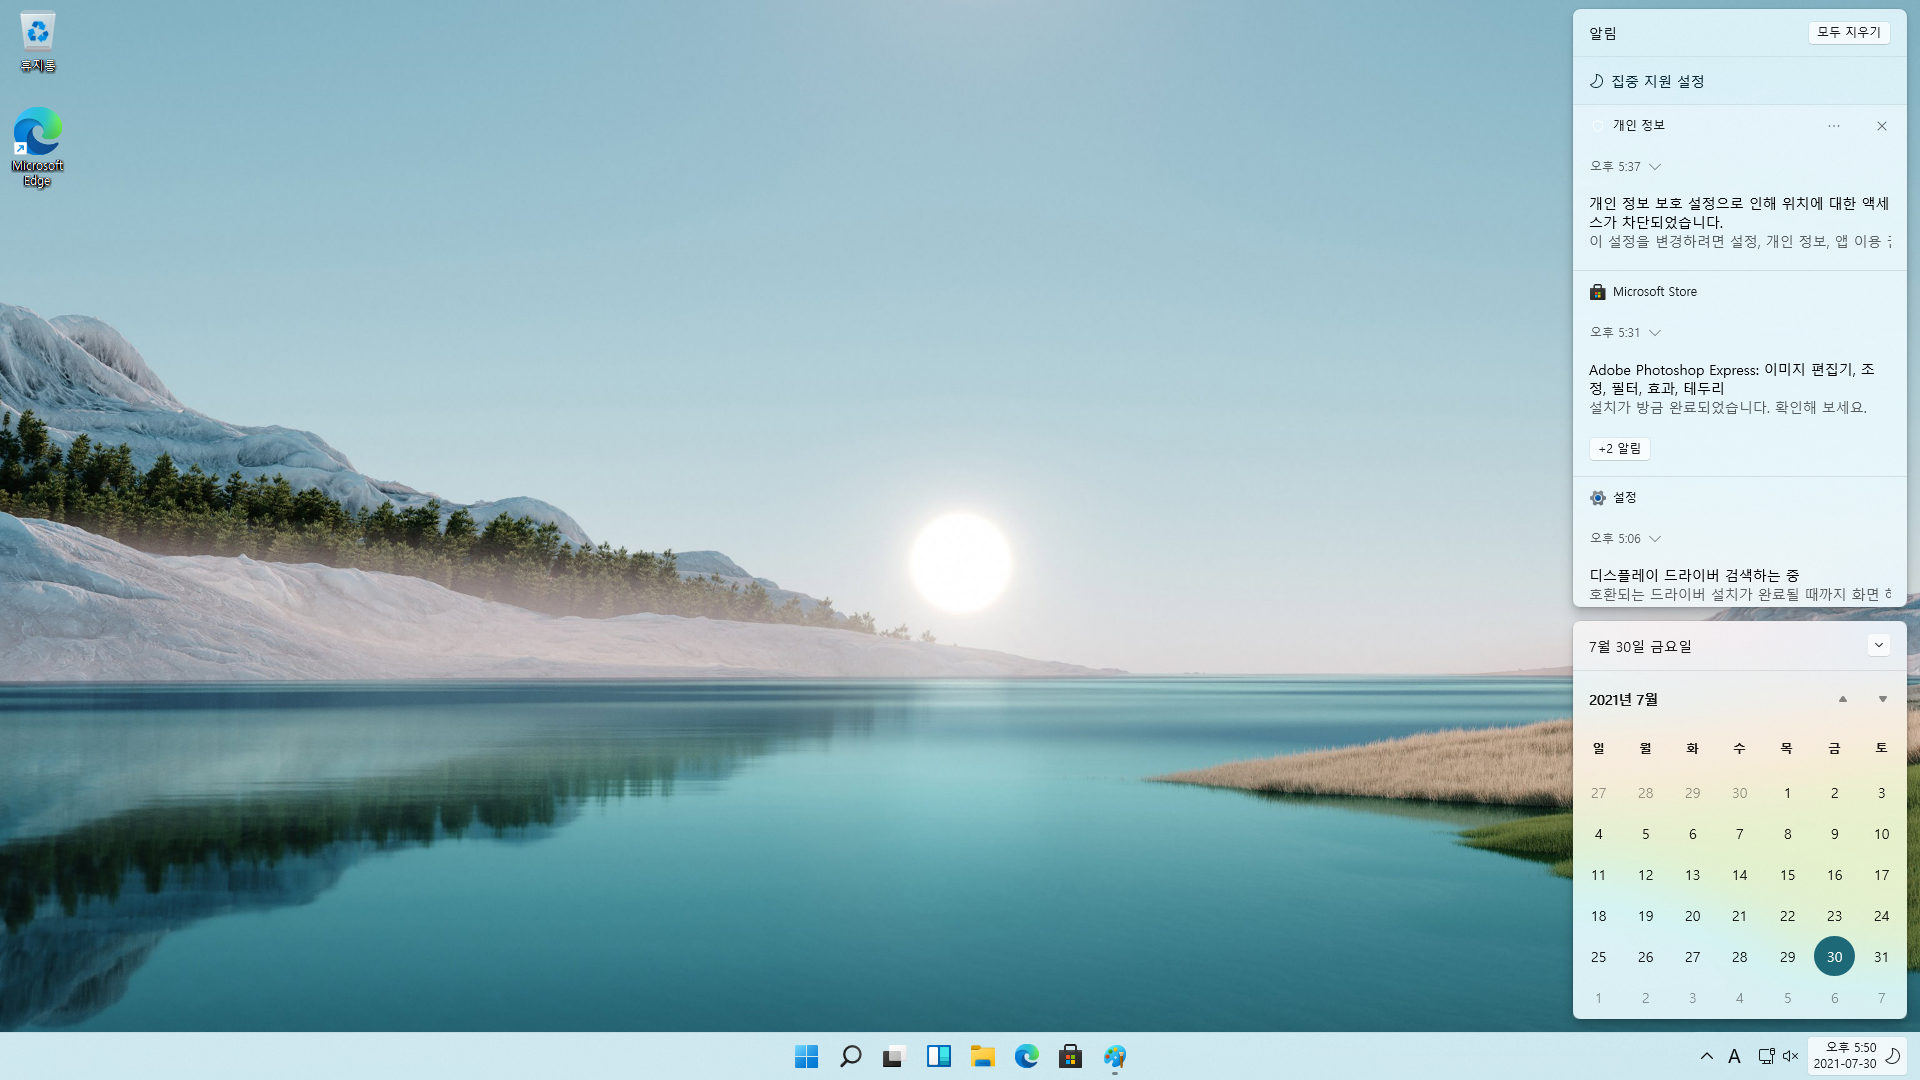Image resolution: width=1920 pixels, height=1080 pixels.
Task: Show +2 알림 more Store notifications
Action: pos(1619,449)
